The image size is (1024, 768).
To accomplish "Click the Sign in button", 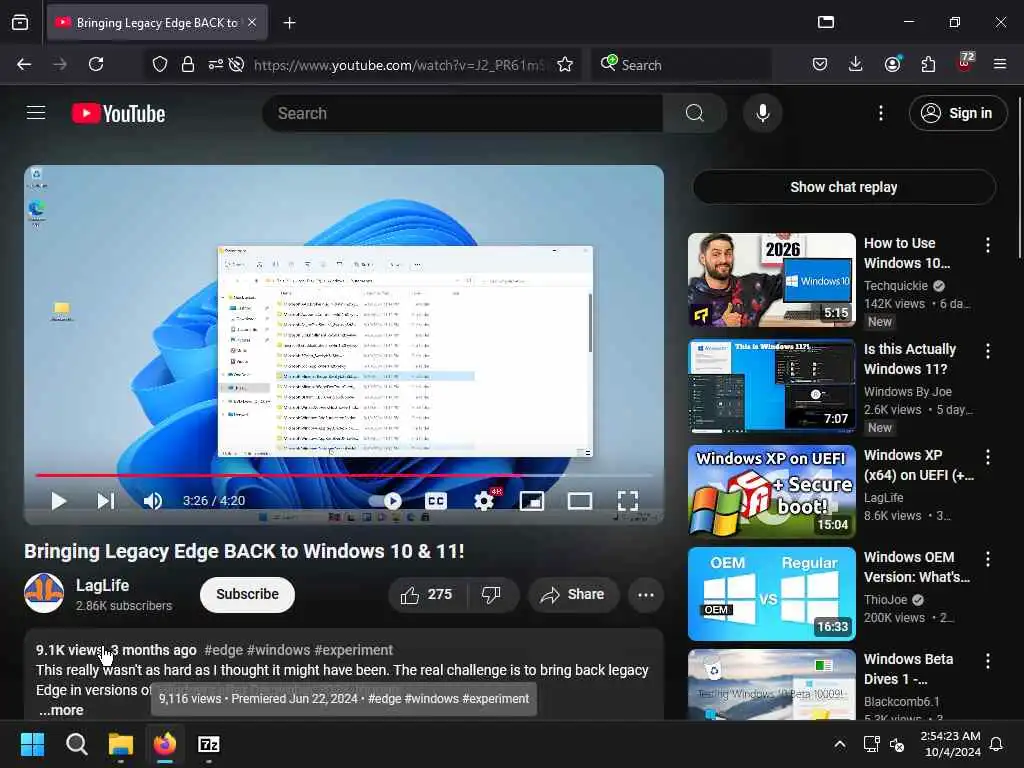I will (958, 113).
